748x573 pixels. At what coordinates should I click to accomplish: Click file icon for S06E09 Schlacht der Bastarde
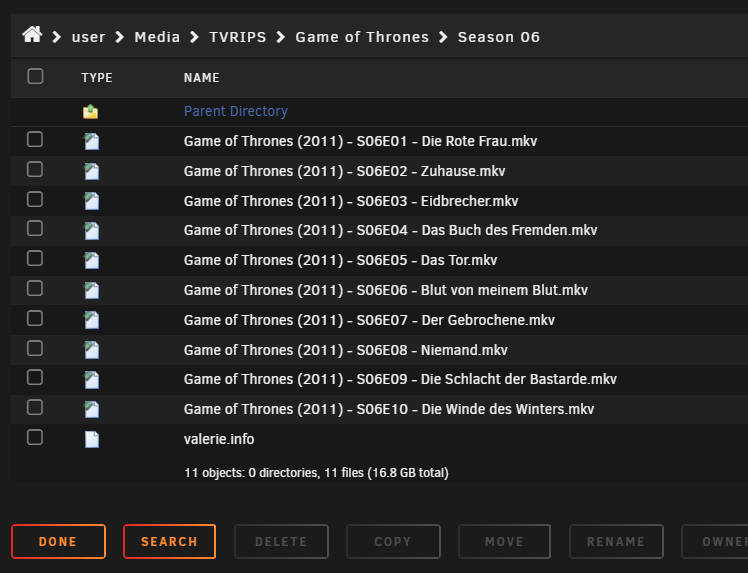click(92, 380)
